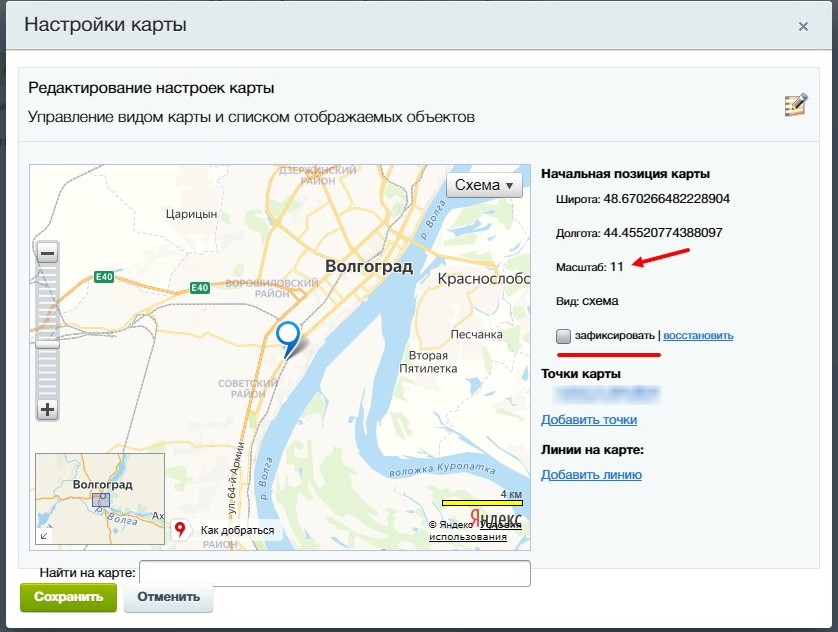838x632 pixels.
Task: Click the notepad edit icon in header
Action: [x=795, y=105]
